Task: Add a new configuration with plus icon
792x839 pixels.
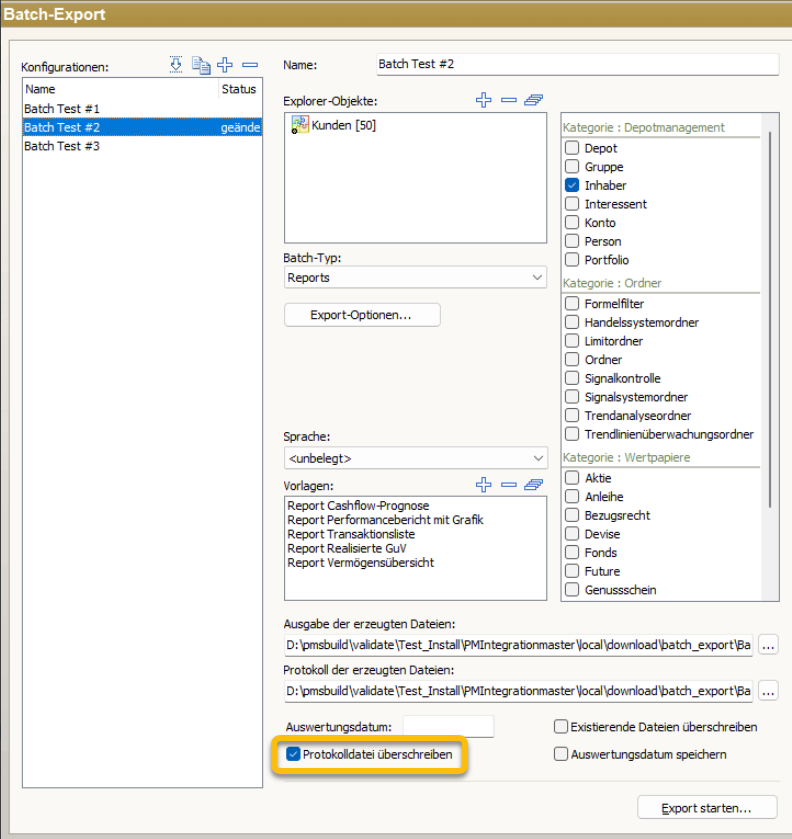Action: (x=225, y=65)
